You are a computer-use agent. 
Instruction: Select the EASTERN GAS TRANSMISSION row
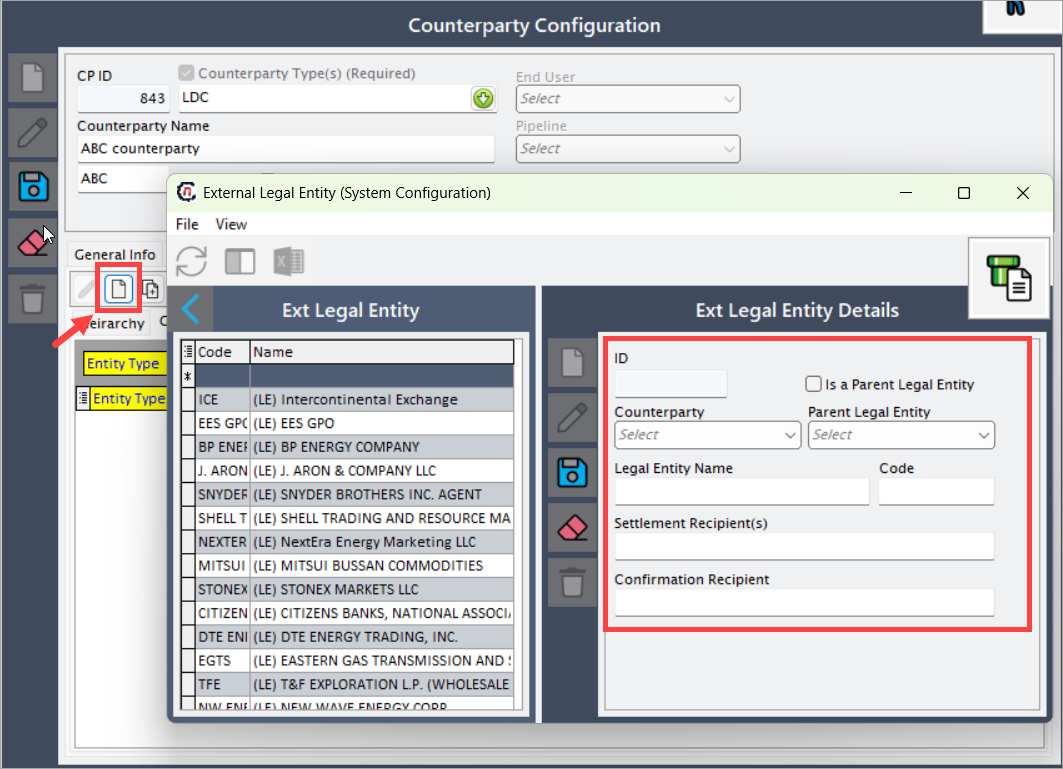(x=347, y=660)
